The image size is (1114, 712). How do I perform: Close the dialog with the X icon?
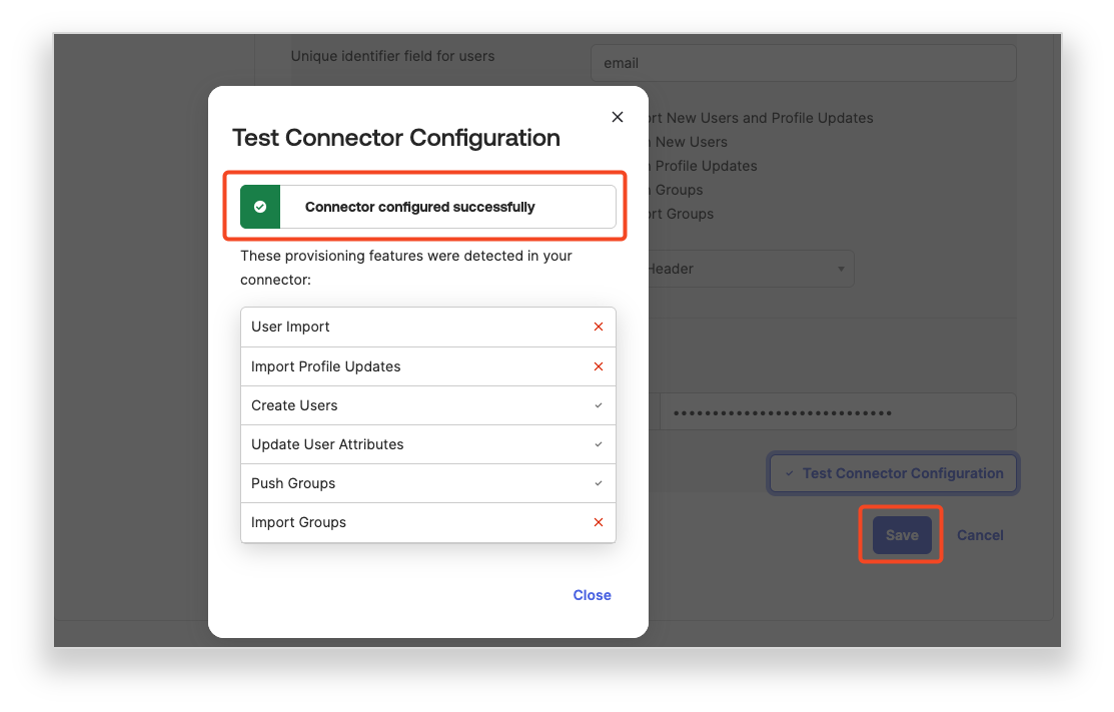point(617,117)
